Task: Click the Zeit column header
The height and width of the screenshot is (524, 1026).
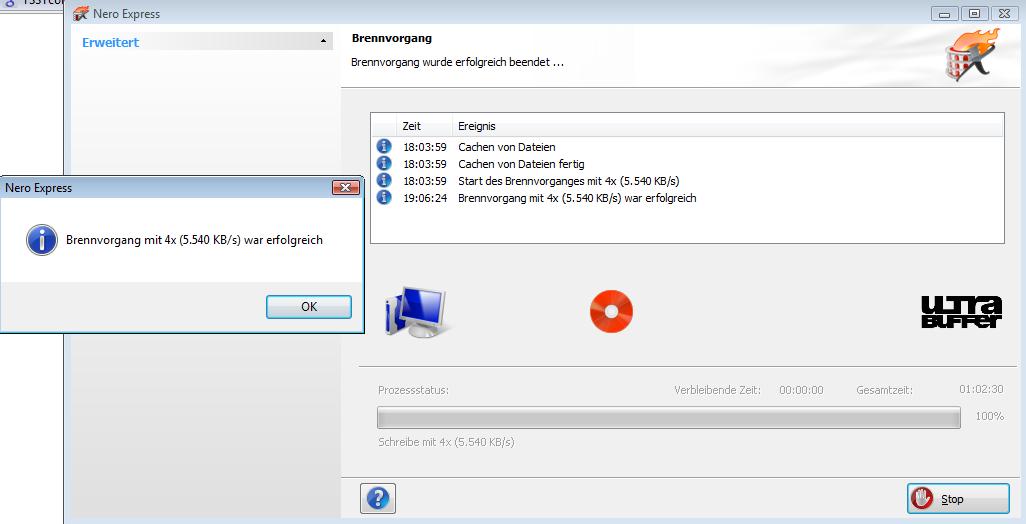Action: (x=425, y=126)
